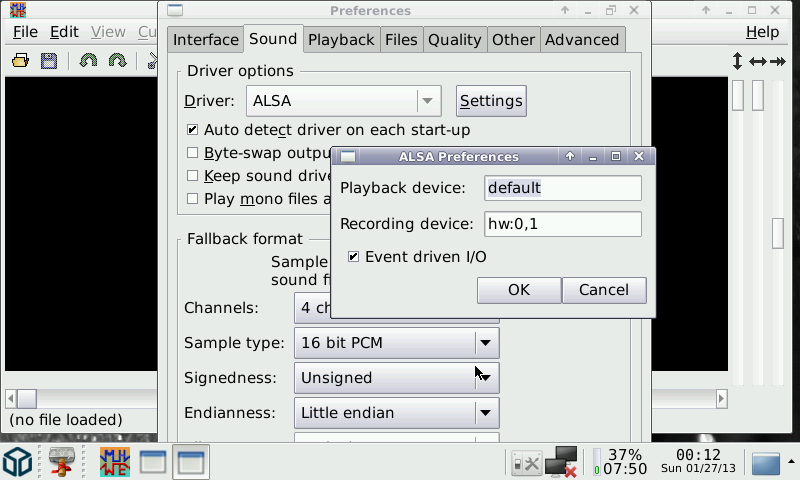Click the open file folder icon
This screenshot has width=800, height=480.
tap(20, 61)
